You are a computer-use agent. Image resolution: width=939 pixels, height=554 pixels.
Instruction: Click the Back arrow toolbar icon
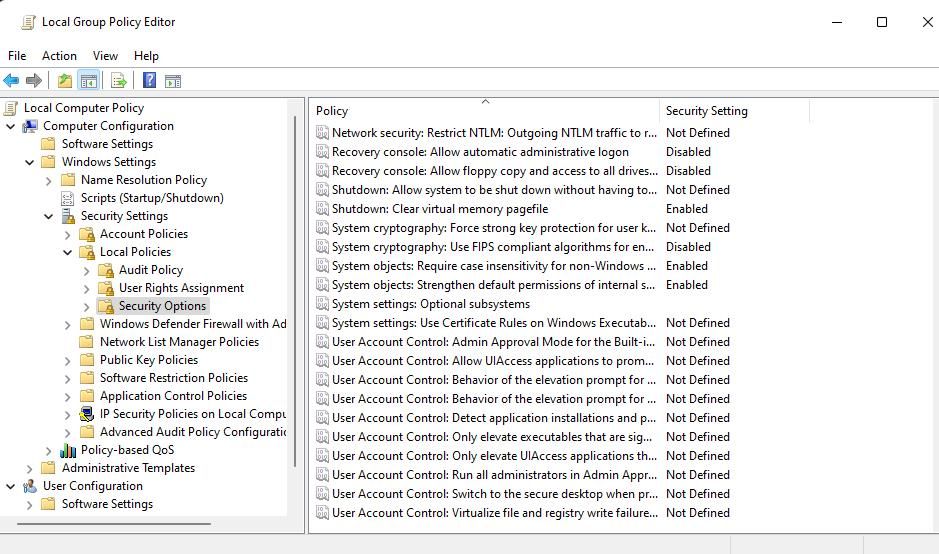[11, 80]
